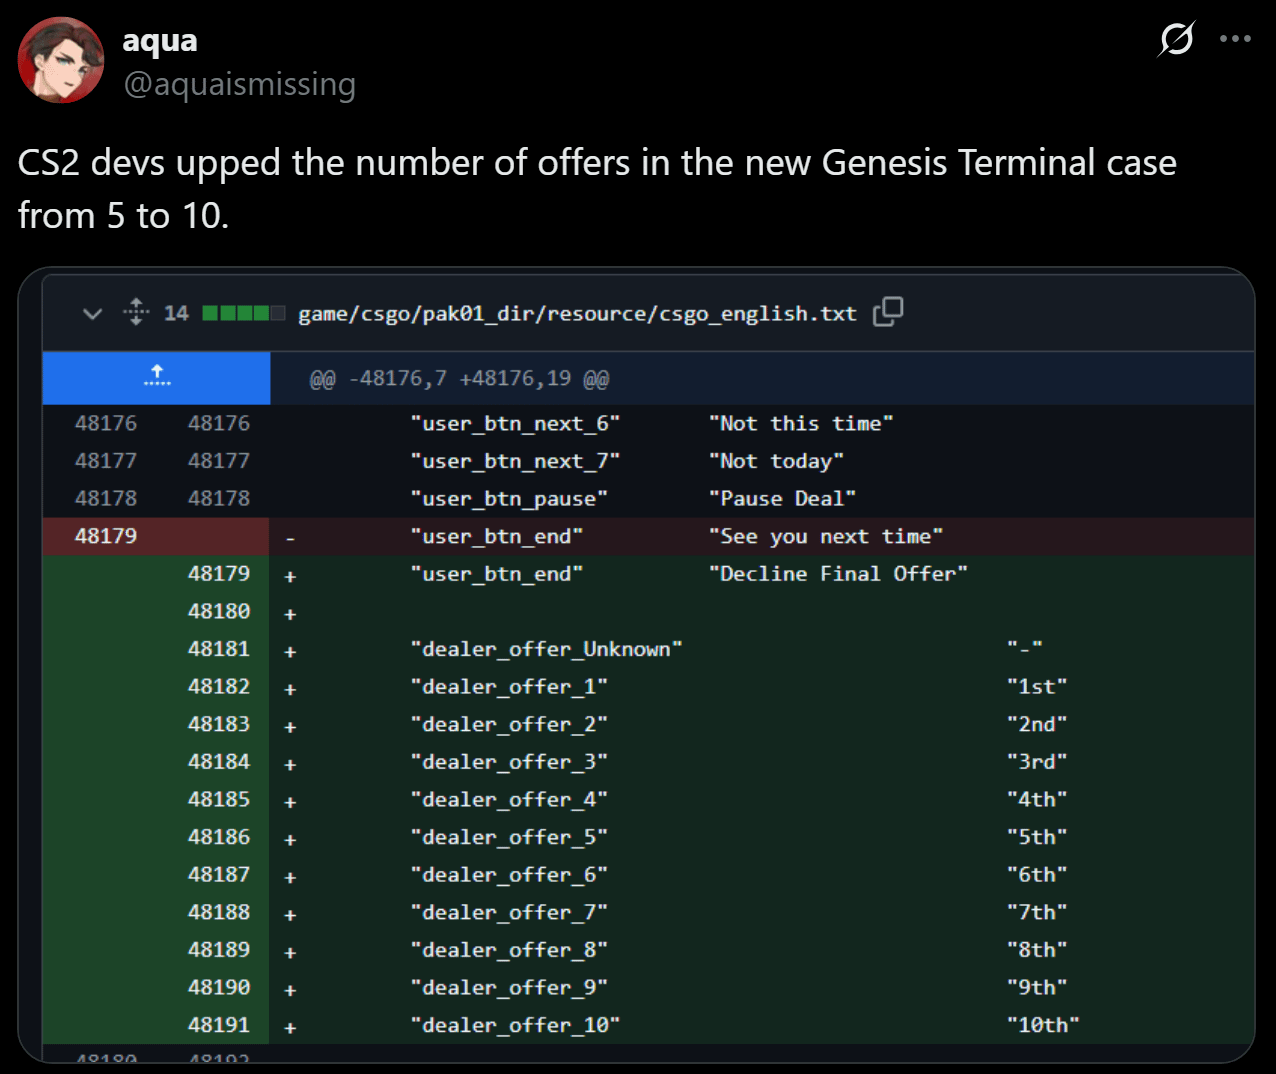This screenshot has height=1074, width=1276.
Task: Click line number 48176 in left column
Action: [106, 423]
